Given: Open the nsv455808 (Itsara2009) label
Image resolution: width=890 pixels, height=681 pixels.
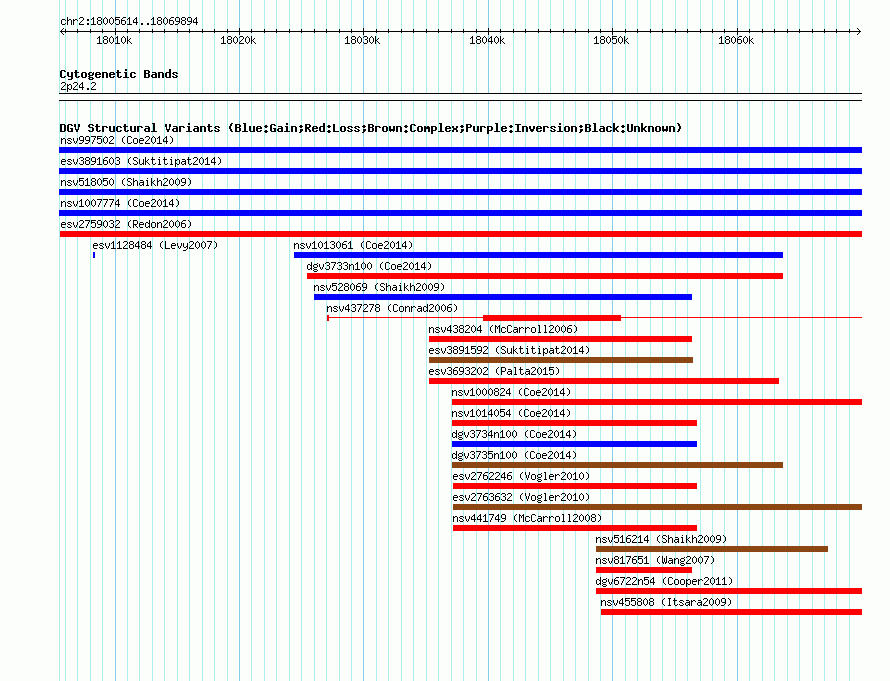Looking at the screenshot, I should [x=666, y=602].
